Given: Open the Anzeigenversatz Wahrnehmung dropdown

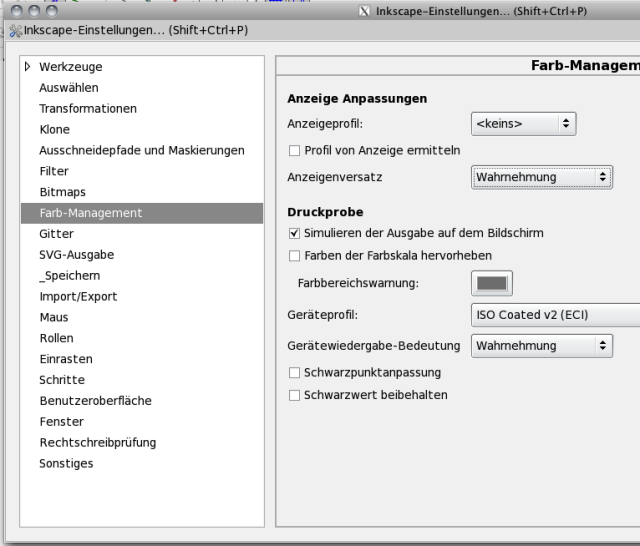Looking at the screenshot, I should 542,177.
